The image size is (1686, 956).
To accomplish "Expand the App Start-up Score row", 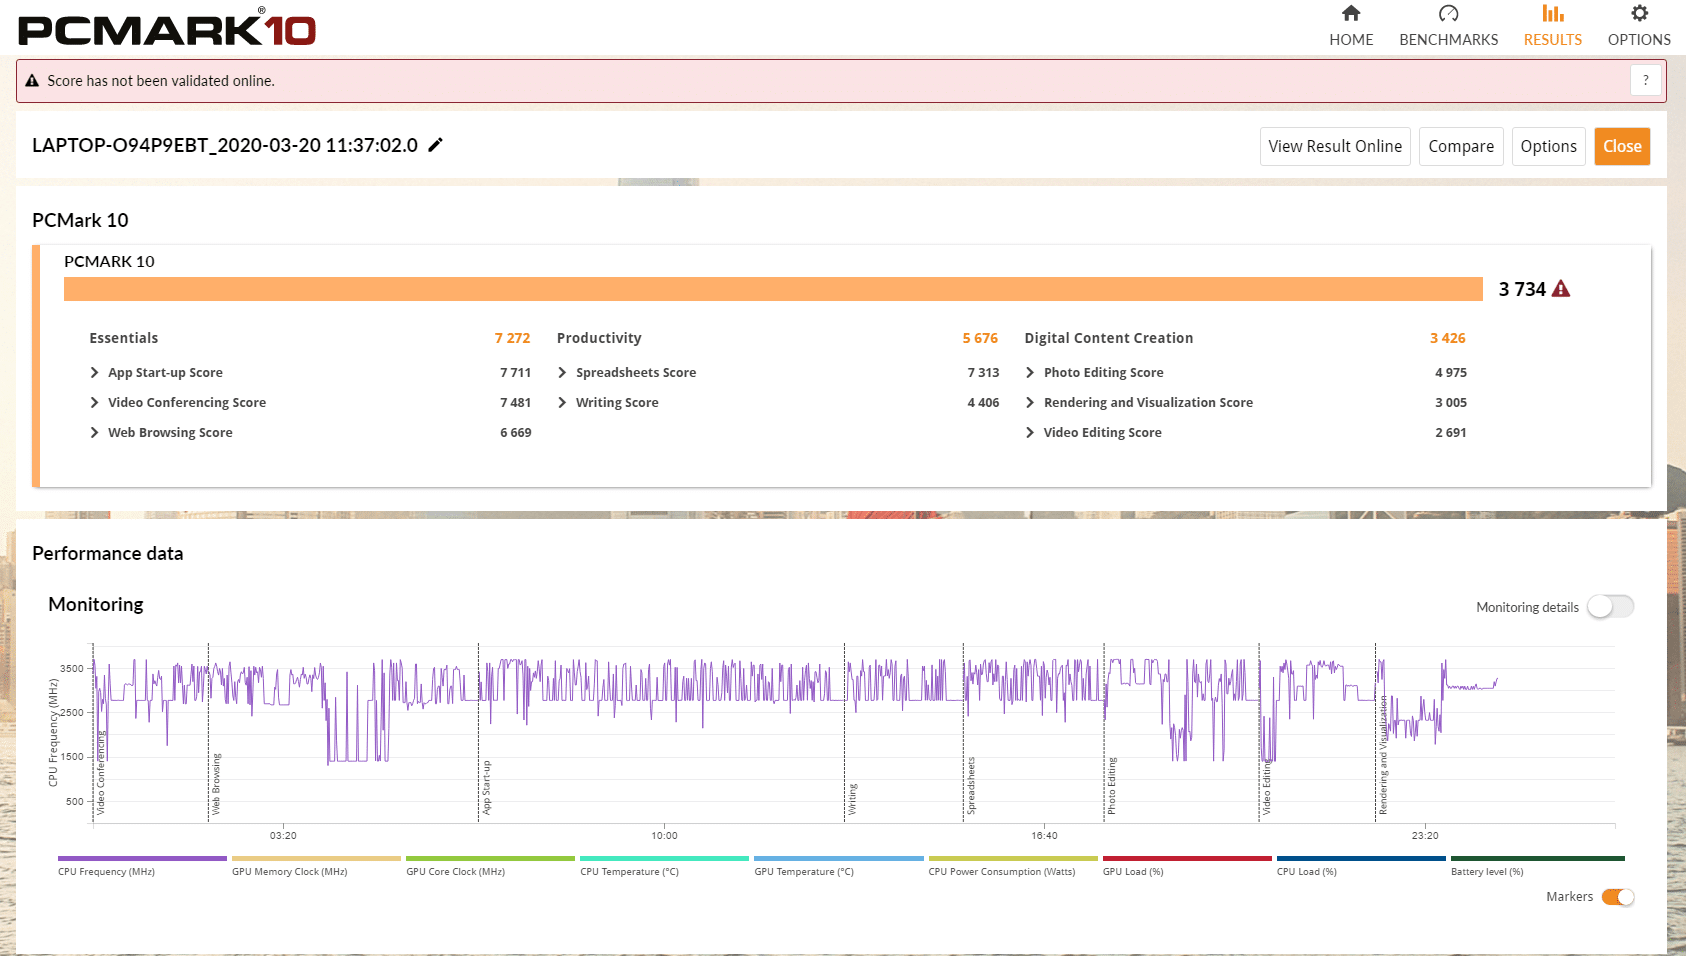I will tap(95, 372).
